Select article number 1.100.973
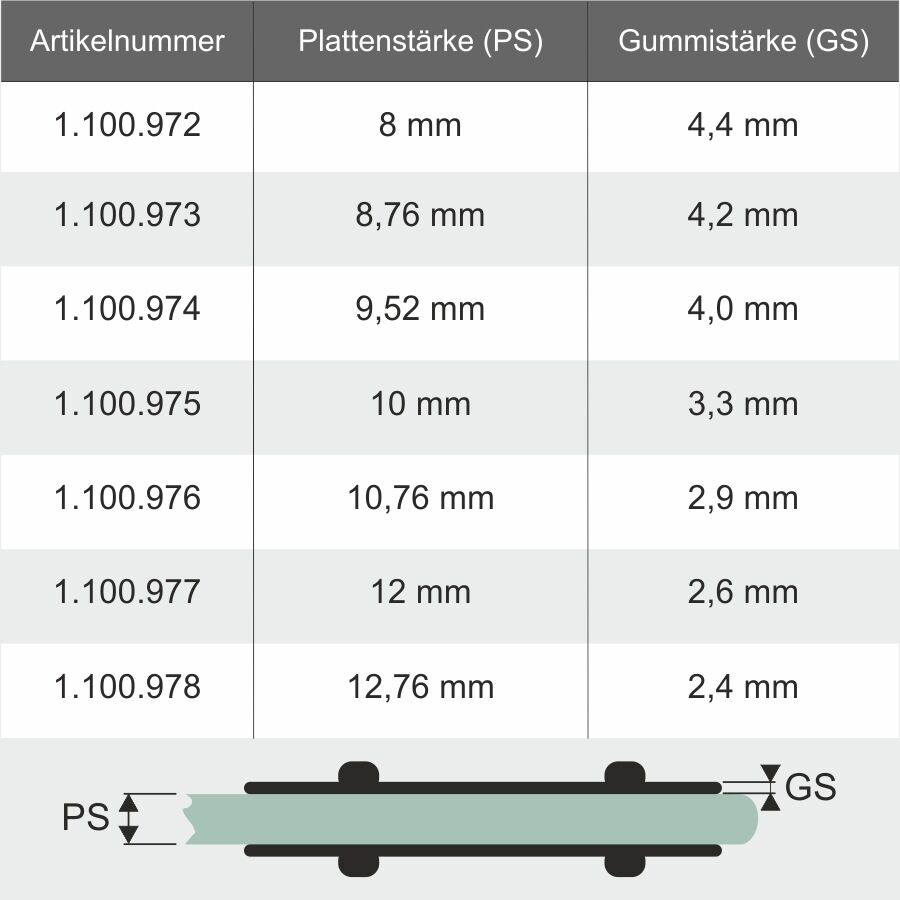 127,215
